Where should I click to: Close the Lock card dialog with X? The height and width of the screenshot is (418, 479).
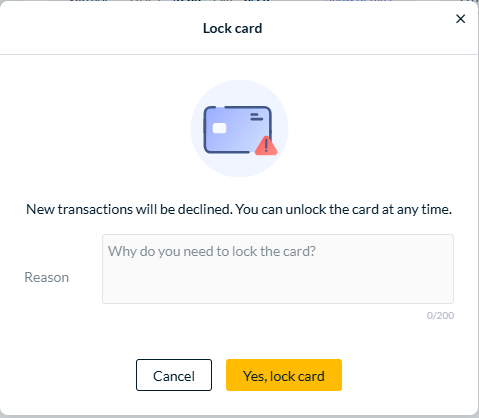click(460, 19)
